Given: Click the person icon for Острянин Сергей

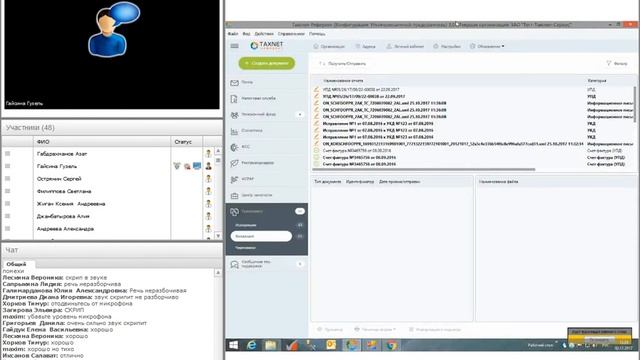Looking at the screenshot, I should click(x=209, y=178).
